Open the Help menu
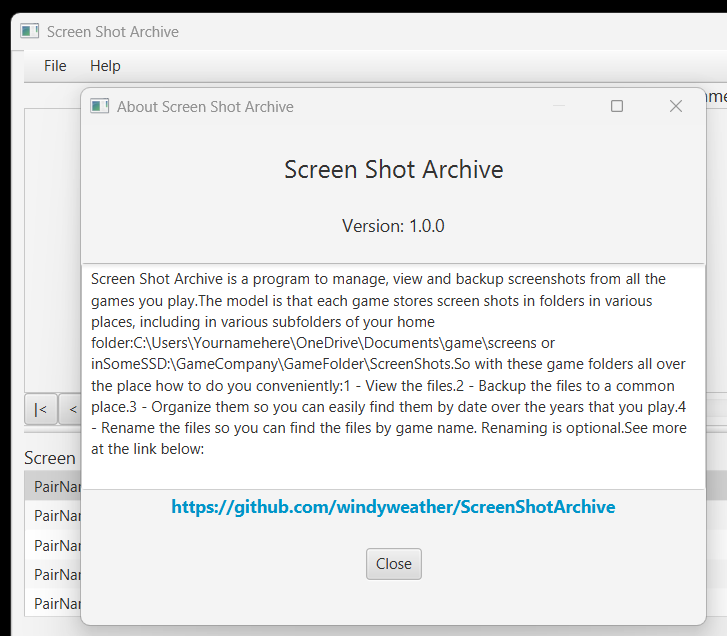This screenshot has width=727, height=636. (105, 66)
